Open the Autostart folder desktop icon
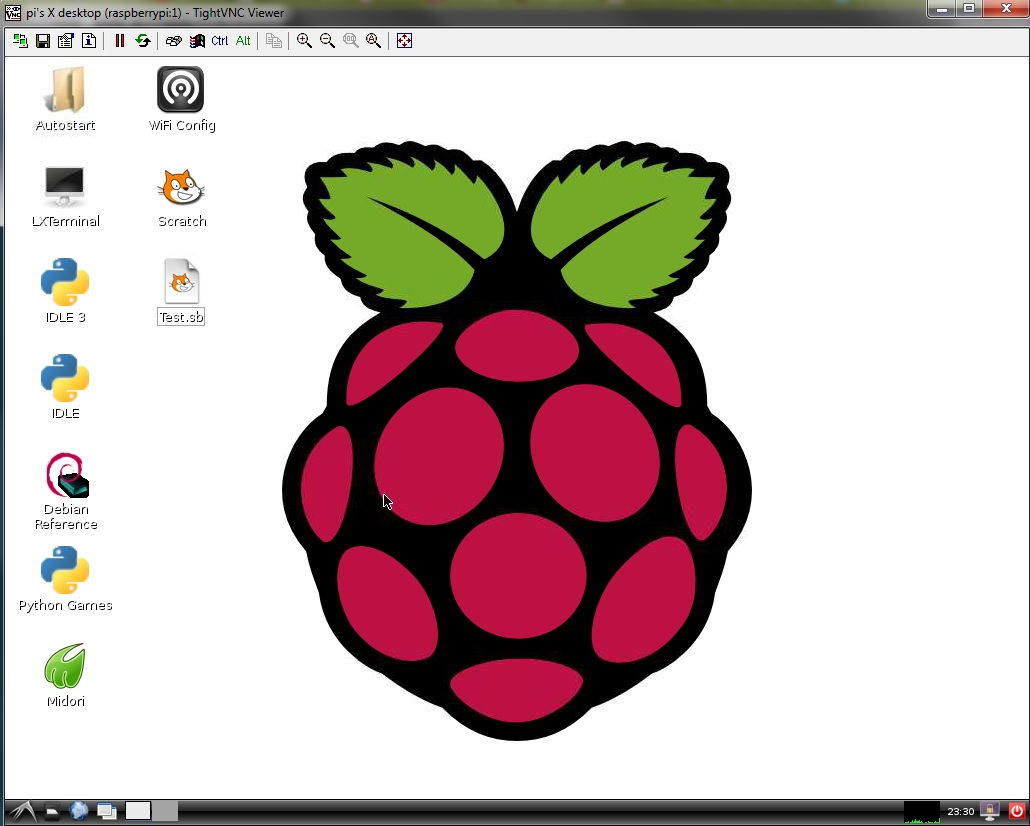1030x826 pixels. click(x=65, y=90)
